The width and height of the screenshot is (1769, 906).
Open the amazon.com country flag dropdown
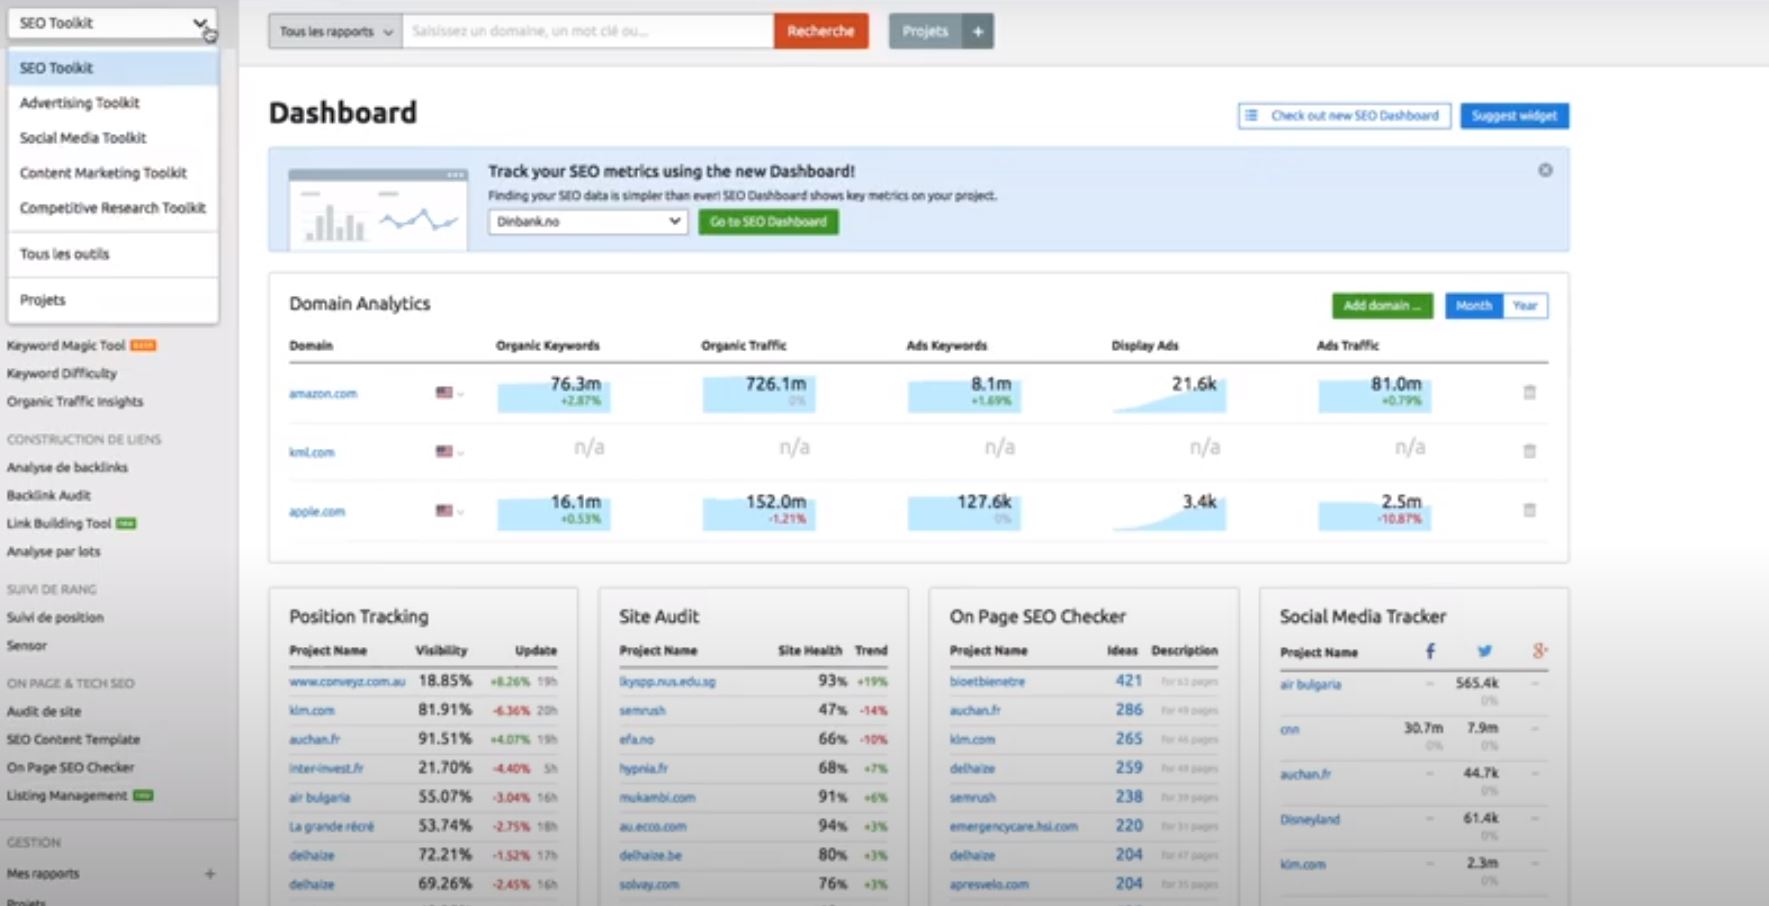[x=450, y=393]
